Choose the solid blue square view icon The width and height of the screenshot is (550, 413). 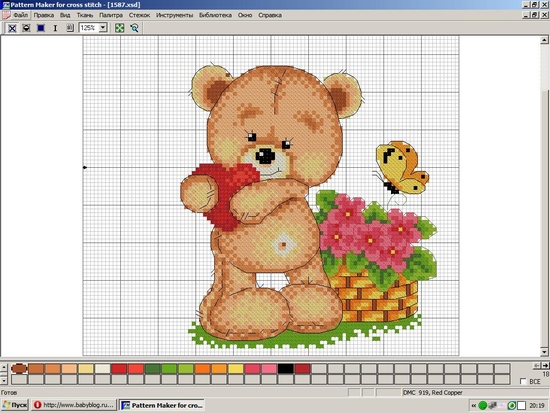click(x=41, y=28)
